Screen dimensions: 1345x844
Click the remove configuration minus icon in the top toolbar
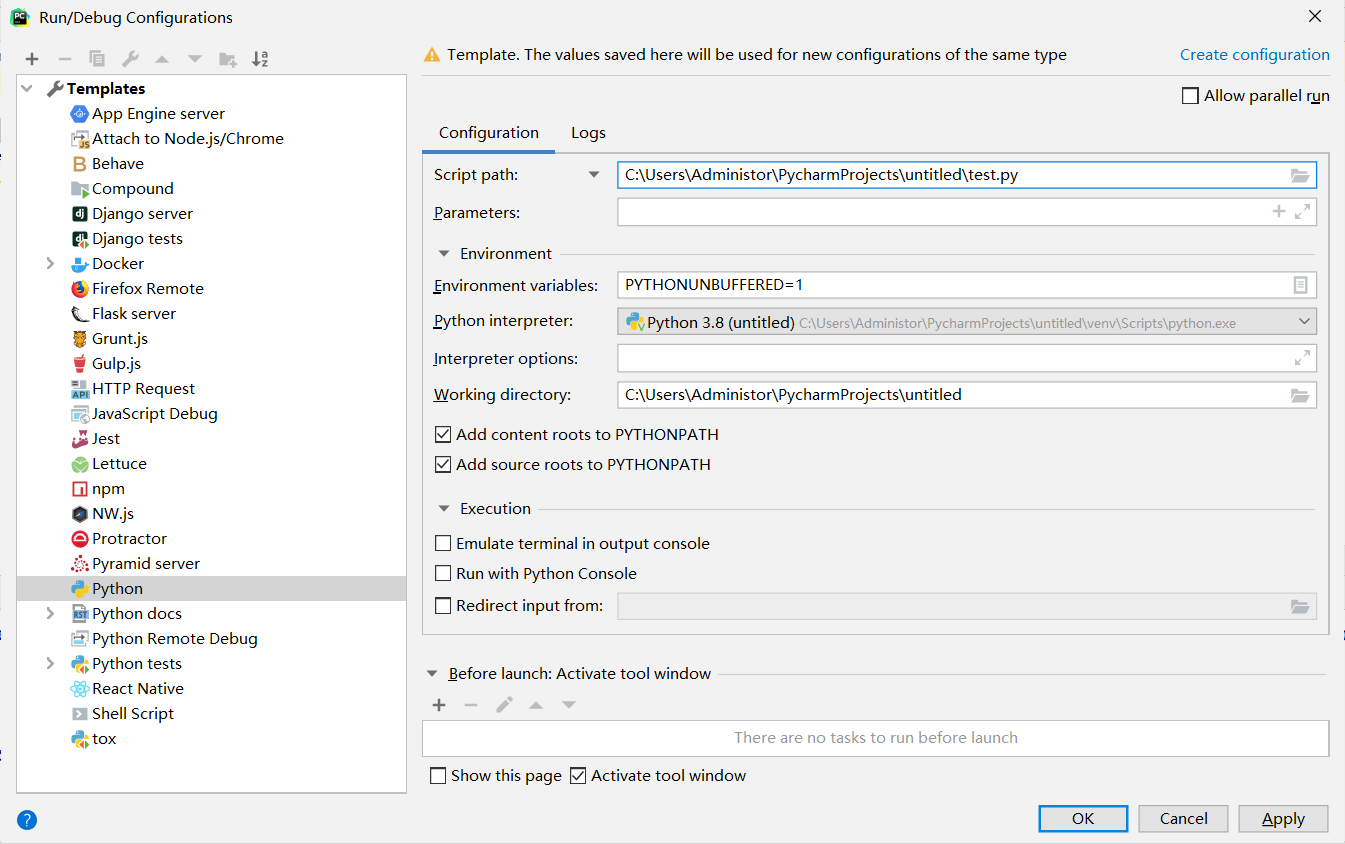pos(64,59)
